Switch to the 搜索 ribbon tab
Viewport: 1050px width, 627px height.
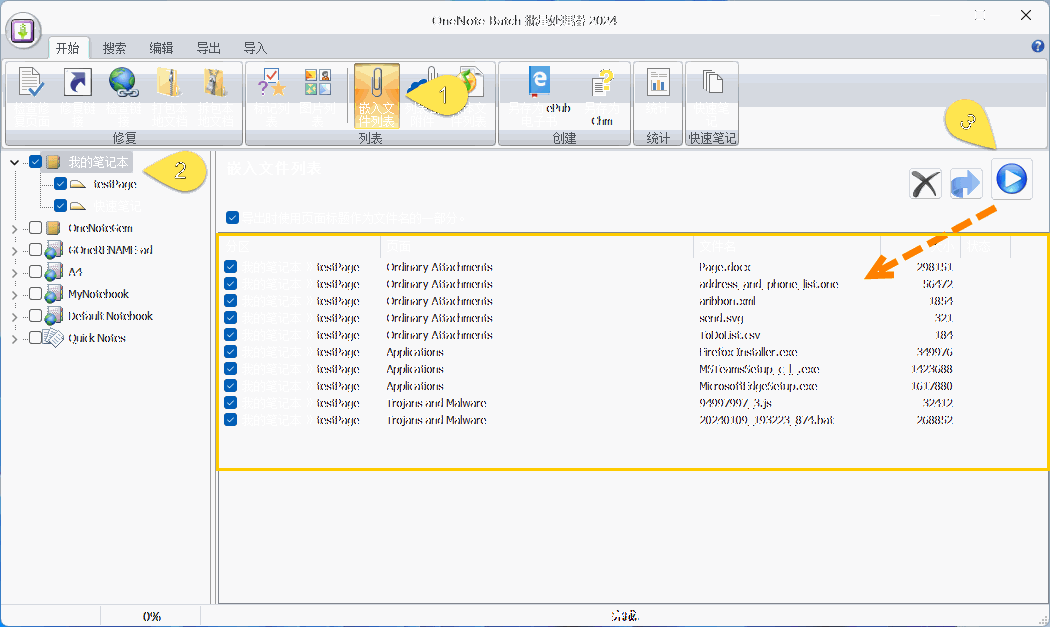115,48
